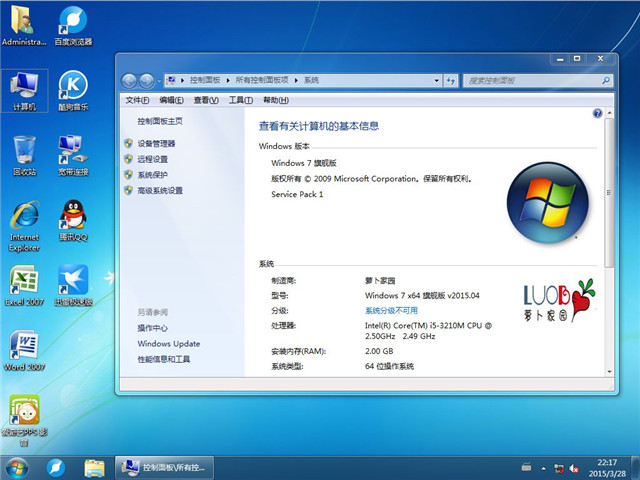Click the Windows 7 logo image
The image size is (640, 480).
tap(548, 203)
